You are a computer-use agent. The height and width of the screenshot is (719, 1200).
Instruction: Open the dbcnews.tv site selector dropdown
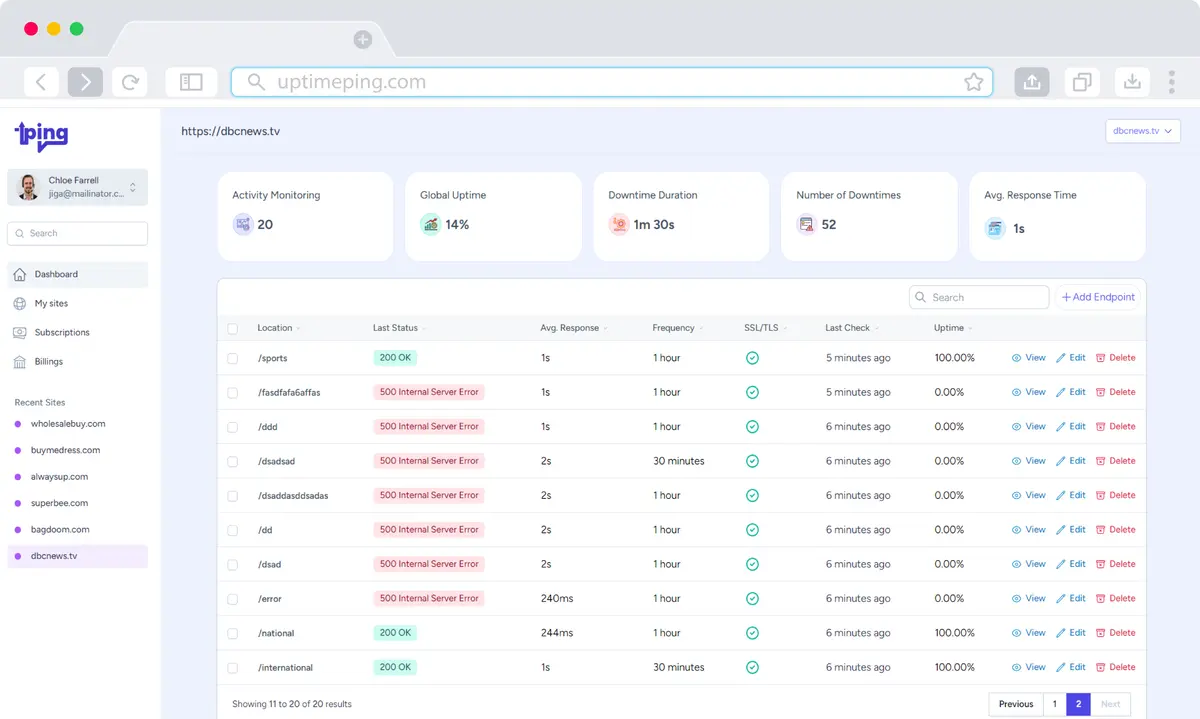click(x=1142, y=131)
